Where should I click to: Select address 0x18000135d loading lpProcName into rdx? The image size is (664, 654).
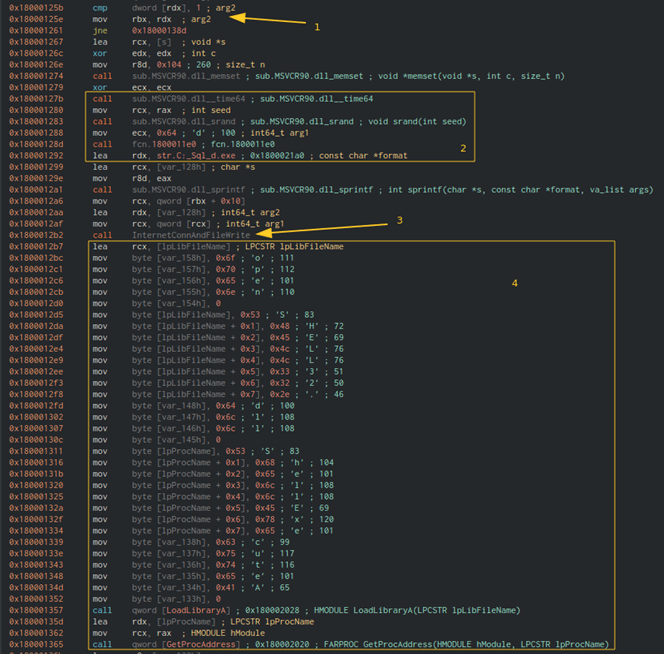click(x=36, y=622)
